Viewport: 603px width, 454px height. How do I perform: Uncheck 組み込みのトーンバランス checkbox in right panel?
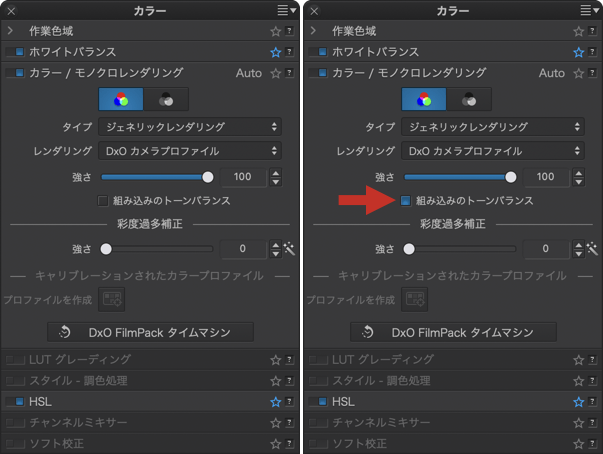point(406,201)
